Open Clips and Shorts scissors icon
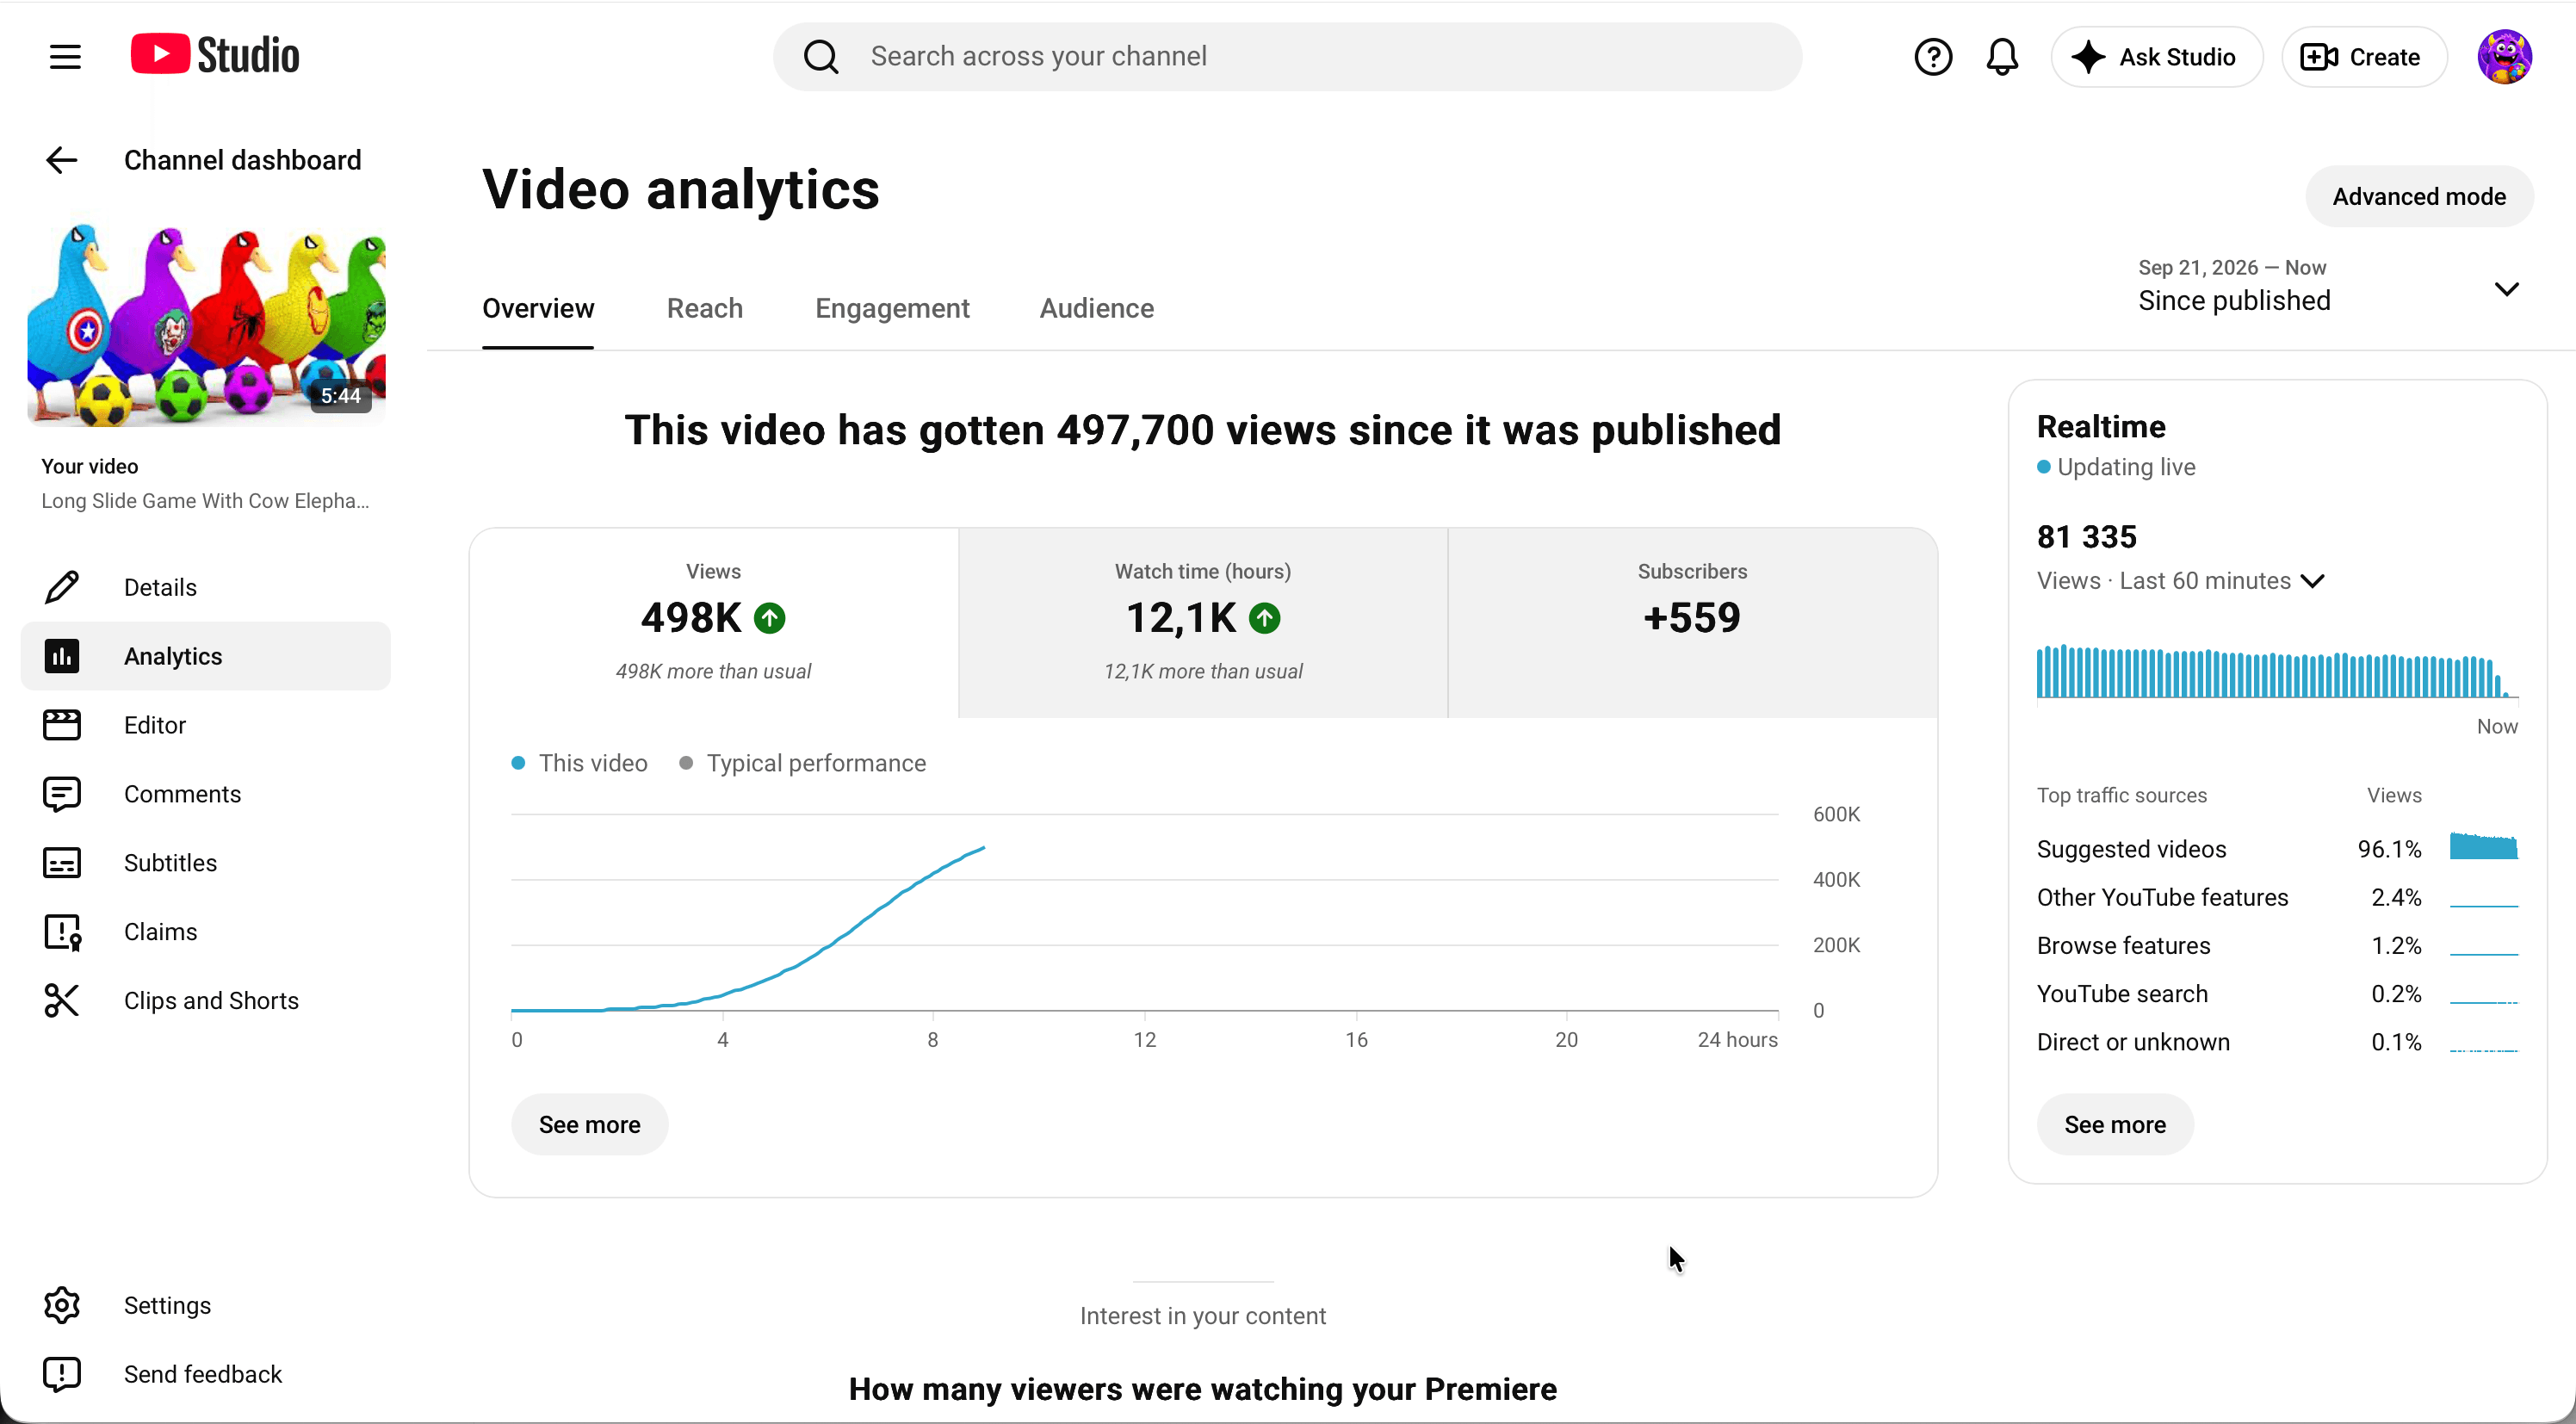This screenshot has width=2576, height=1424. pos(62,1001)
